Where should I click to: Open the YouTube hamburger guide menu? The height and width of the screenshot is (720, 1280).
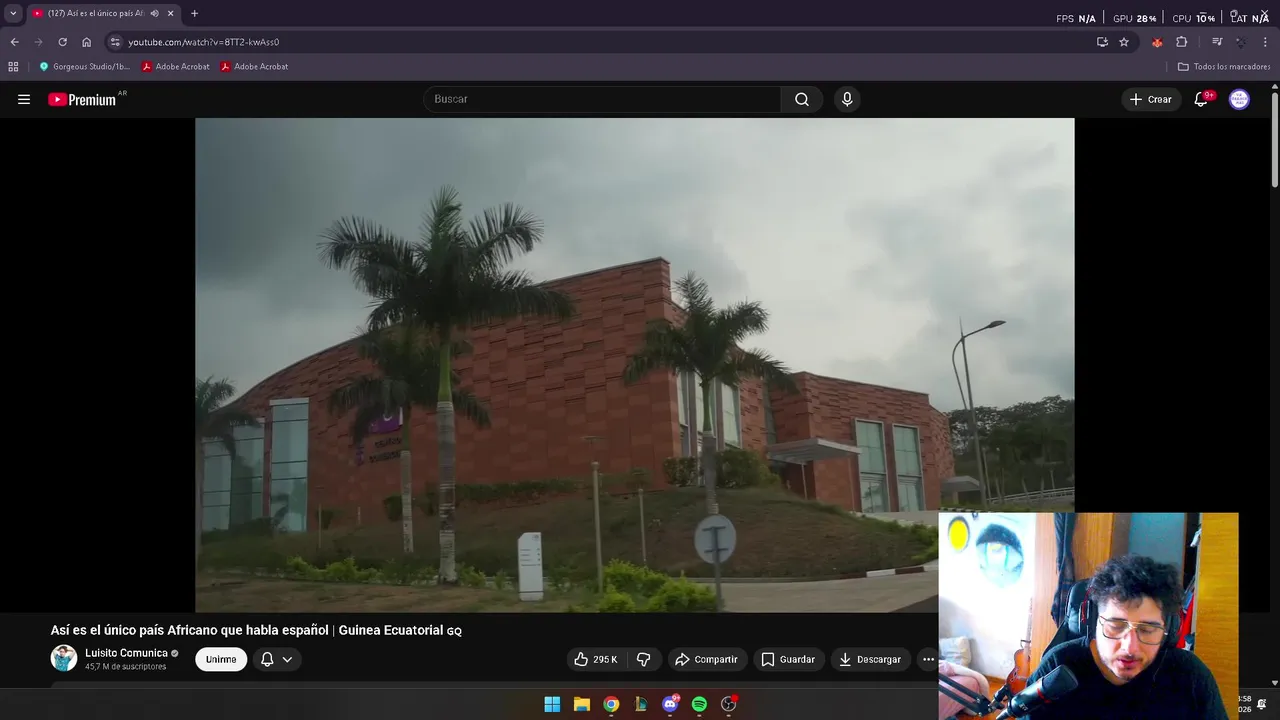click(24, 99)
